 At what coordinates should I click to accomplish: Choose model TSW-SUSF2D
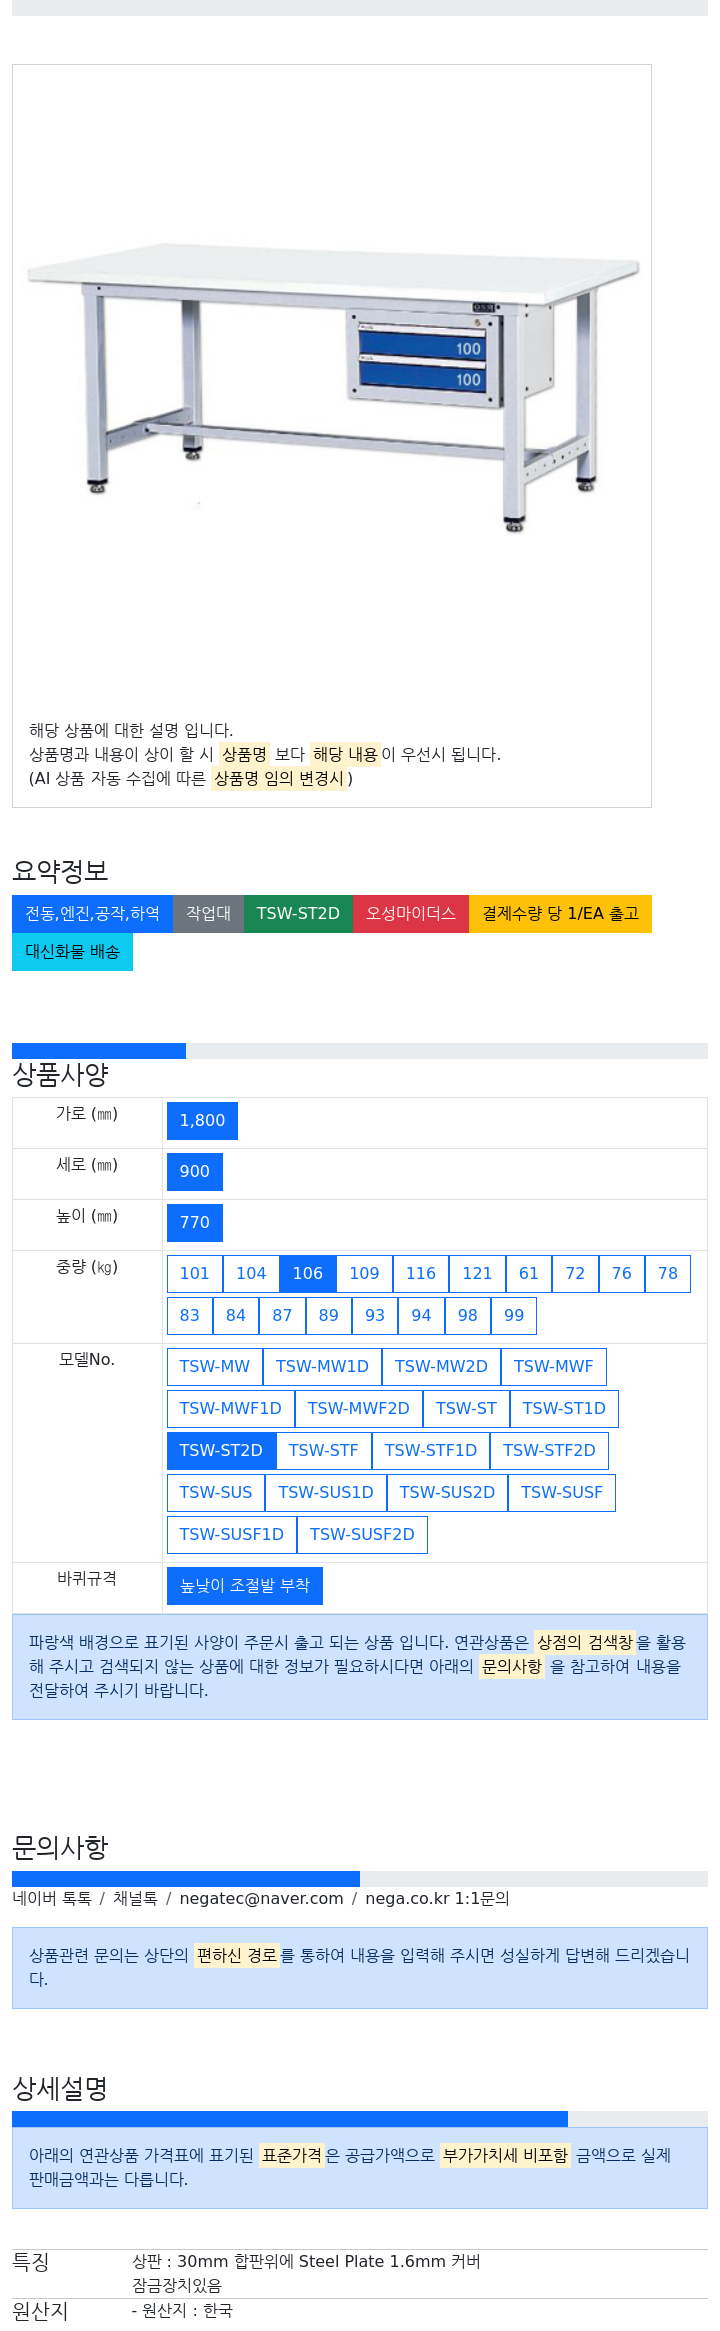click(x=362, y=1534)
